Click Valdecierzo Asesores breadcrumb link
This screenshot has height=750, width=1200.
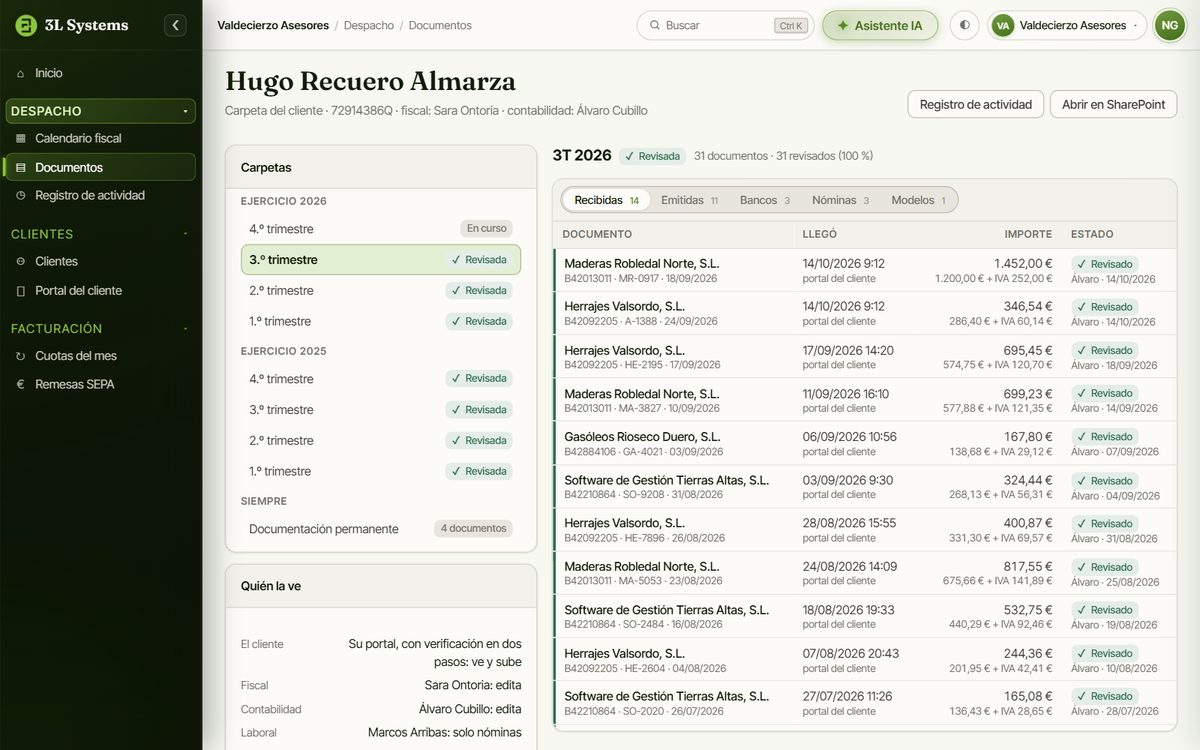[273, 25]
